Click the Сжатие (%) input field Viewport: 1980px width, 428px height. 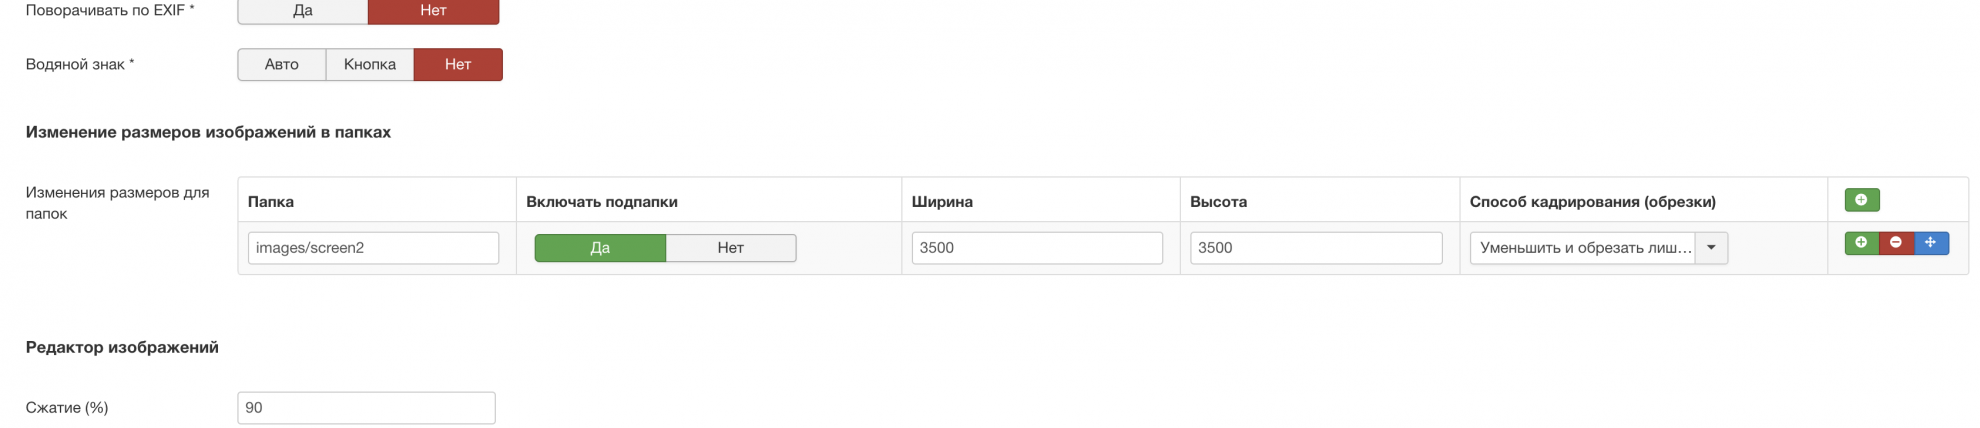366,408
